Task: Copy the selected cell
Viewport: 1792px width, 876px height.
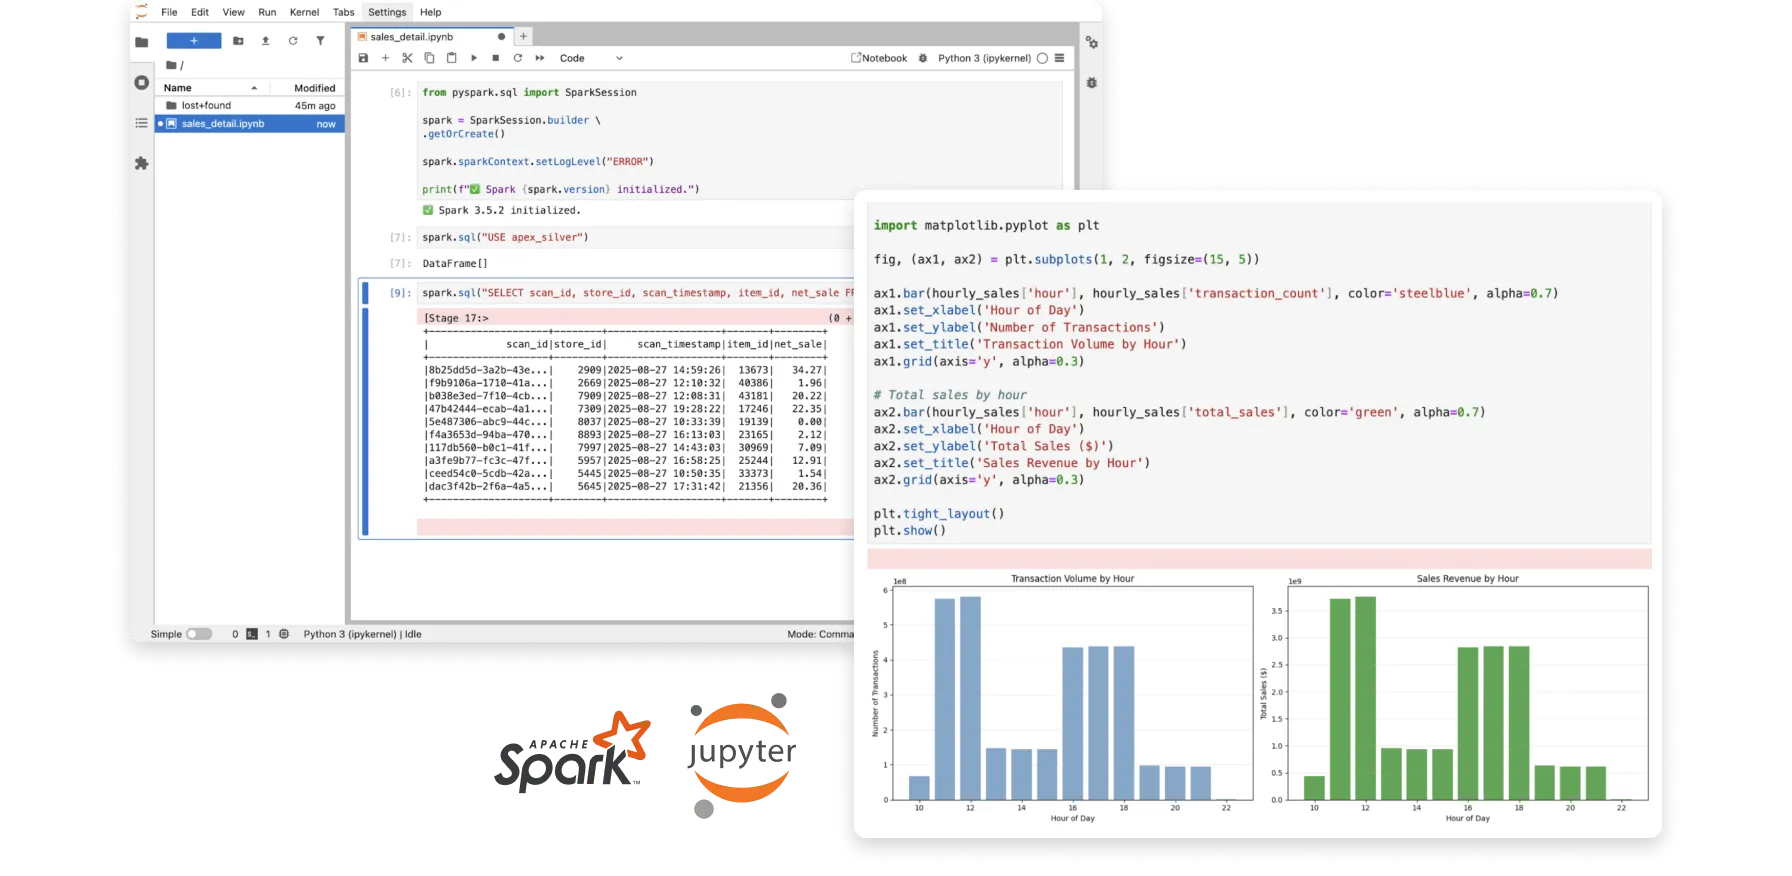Action: pyautogui.click(x=429, y=58)
